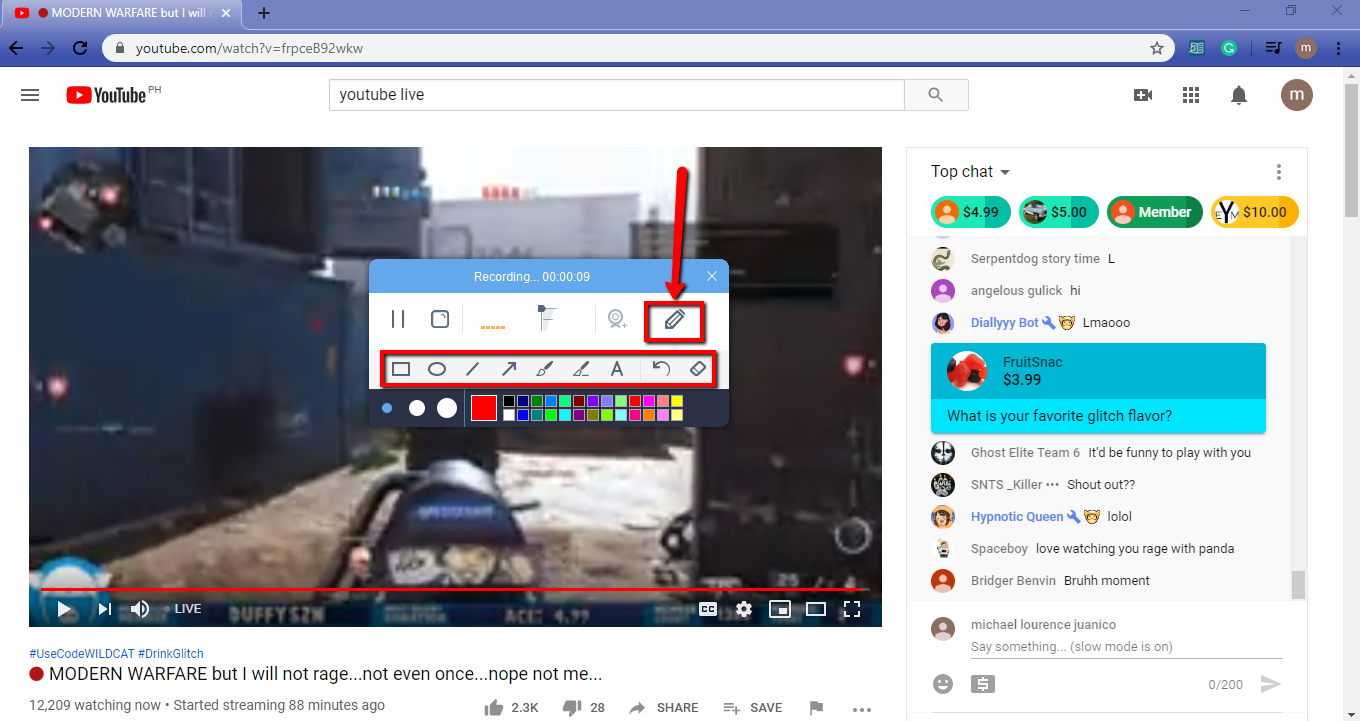This screenshot has height=721, width=1360.
Task: Click the red video progress bar
Action: pyautogui.click(x=455, y=590)
